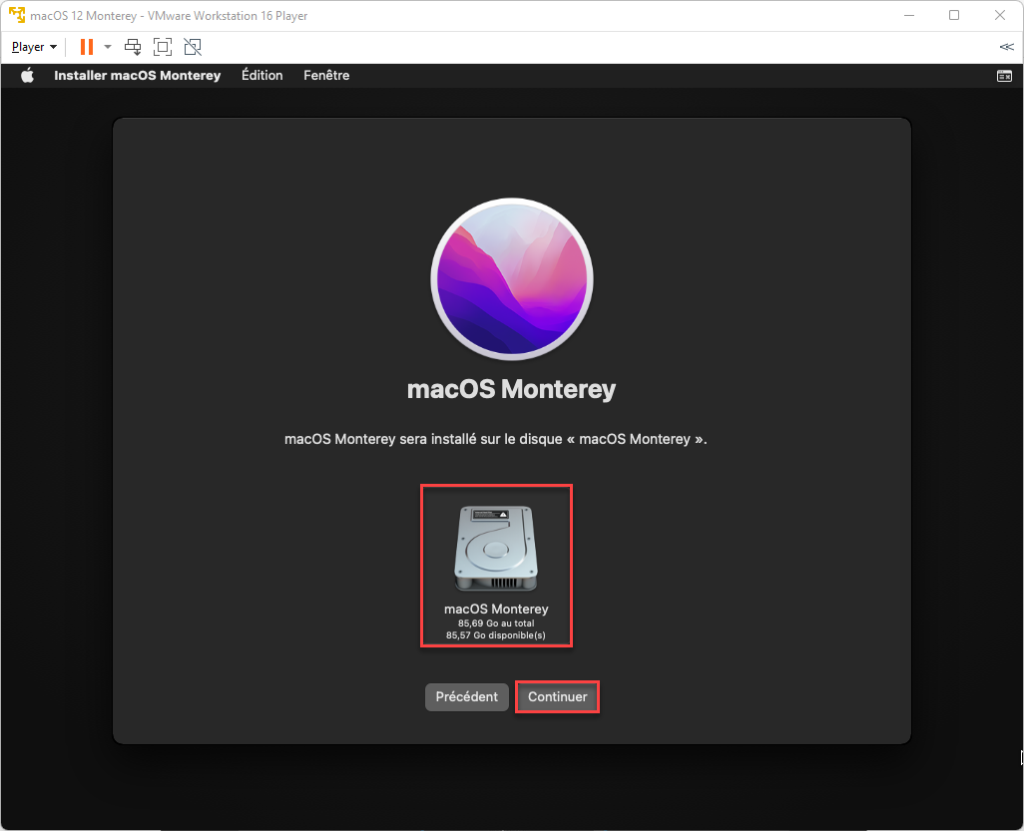Viewport: 1024px width, 831px height.
Task: Click the Précédent button
Action: [x=466, y=697]
